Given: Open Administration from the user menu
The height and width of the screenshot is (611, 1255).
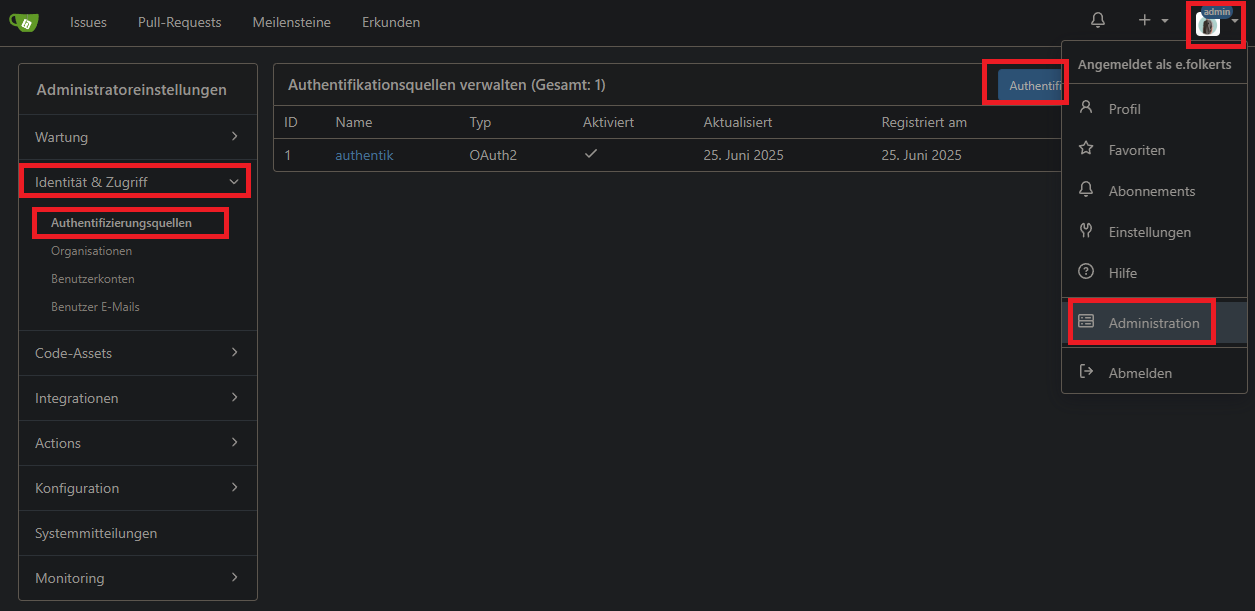Looking at the screenshot, I should pos(1153,323).
